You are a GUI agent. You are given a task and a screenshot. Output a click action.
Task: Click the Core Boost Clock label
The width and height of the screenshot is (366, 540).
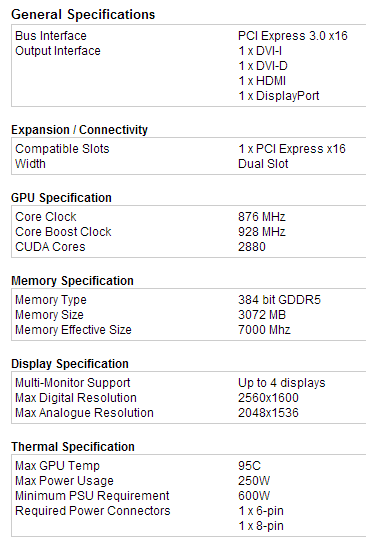click(63, 232)
